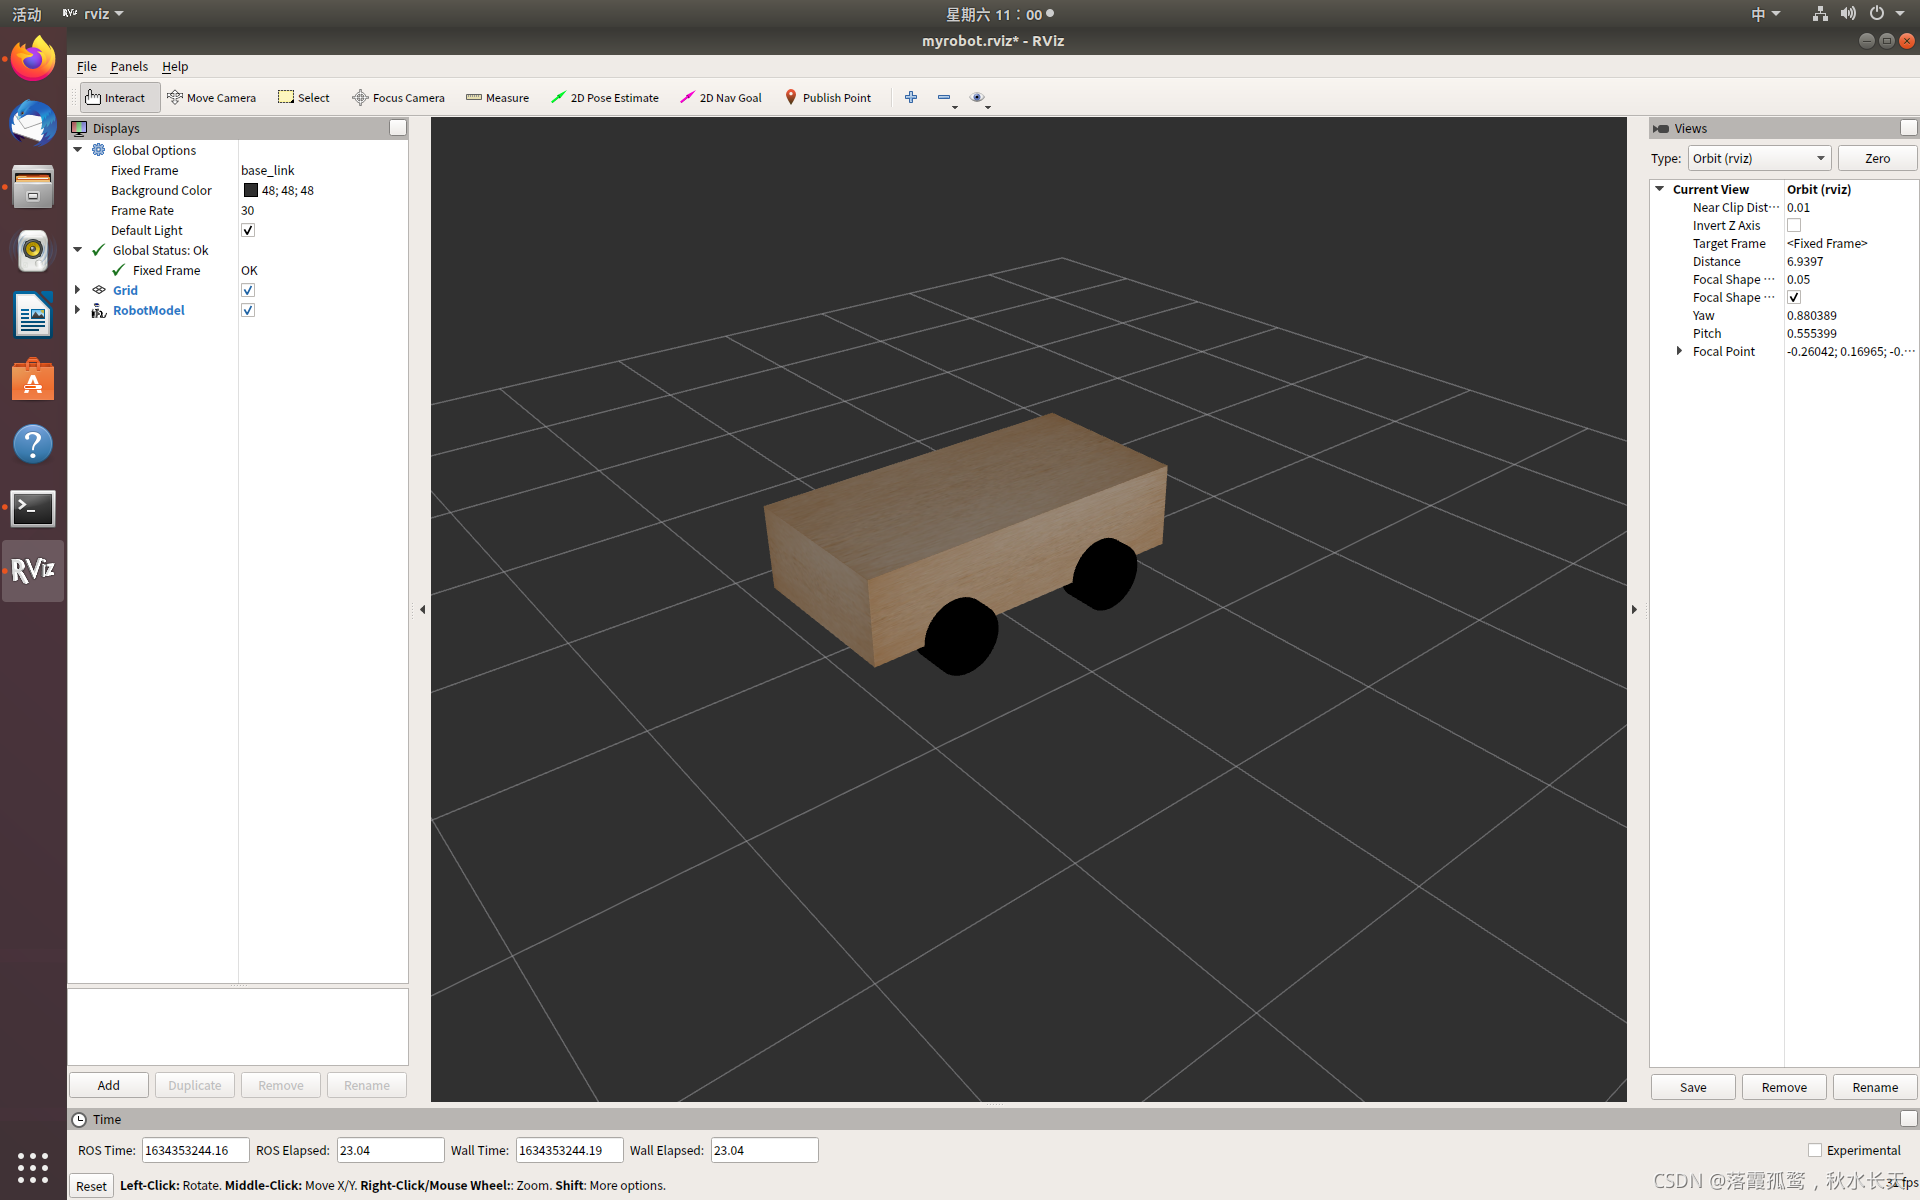This screenshot has width=1920, height=1200.
Task: Pick the 2D Pose Estimate tool
Action: click(605, 98)
